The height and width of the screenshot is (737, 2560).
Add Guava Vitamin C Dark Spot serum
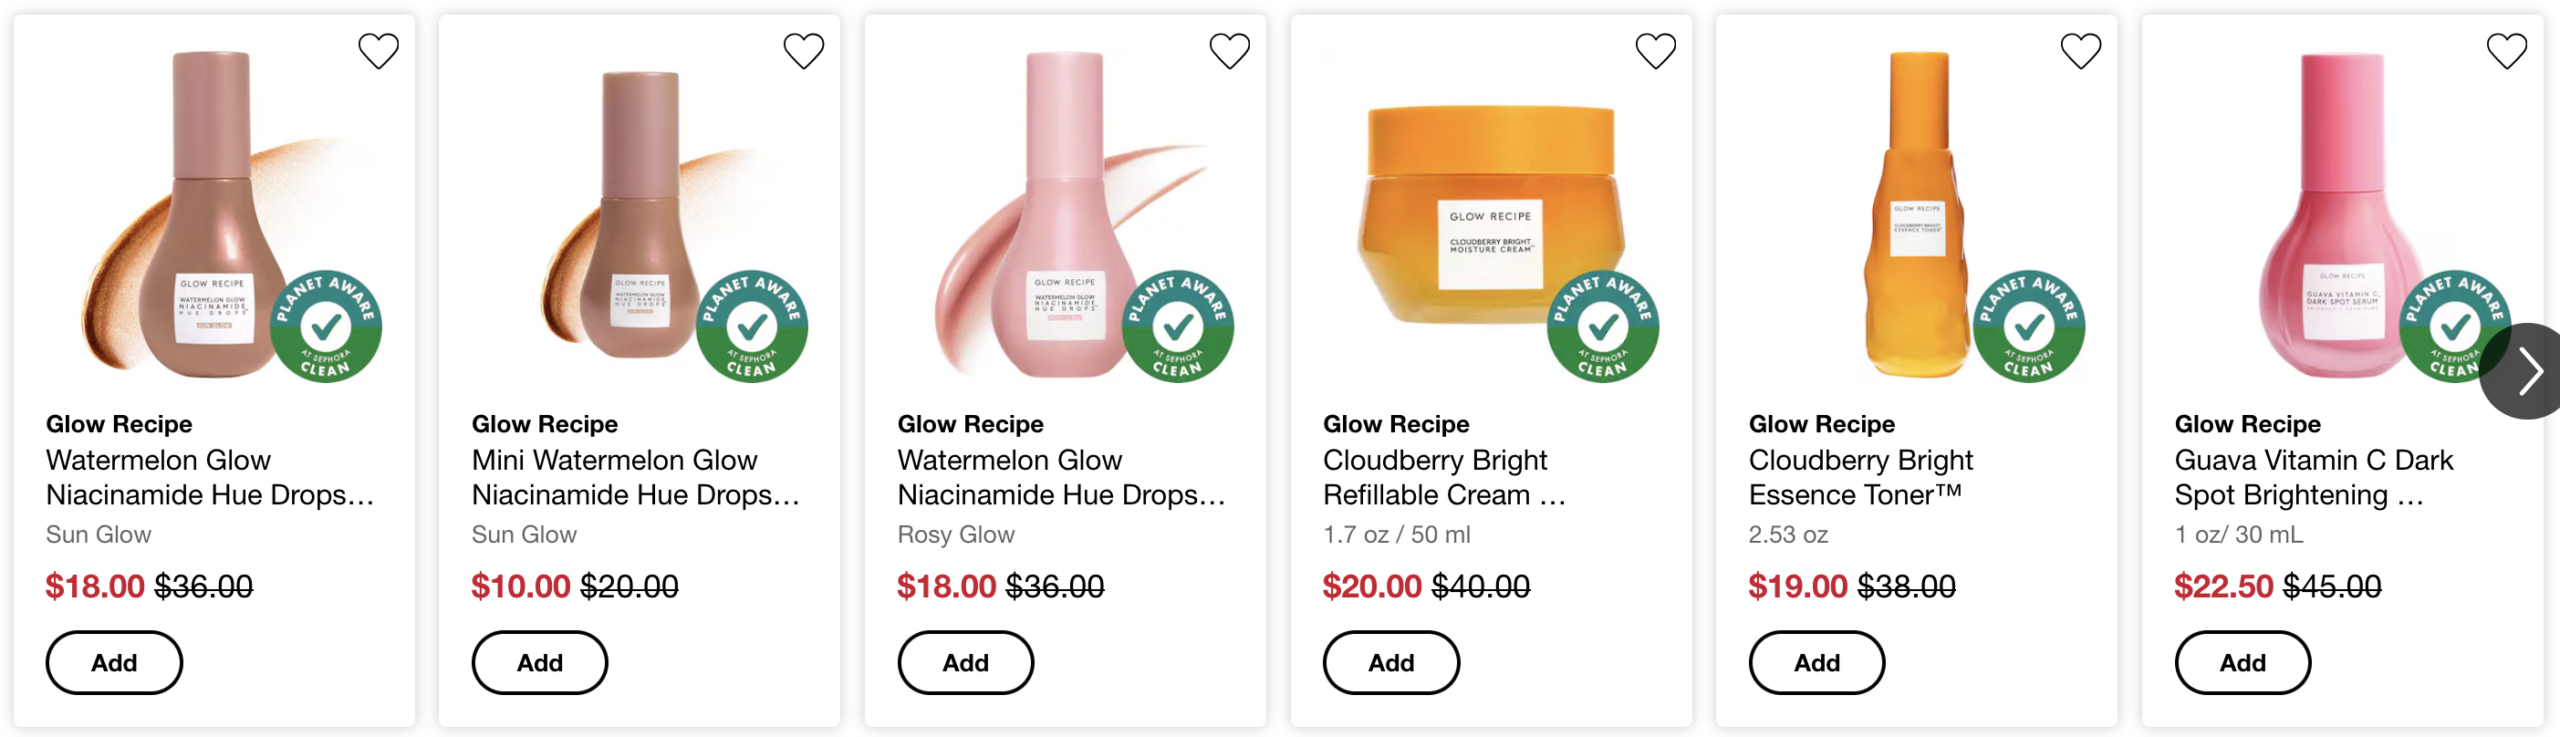tap(2242, 662)
